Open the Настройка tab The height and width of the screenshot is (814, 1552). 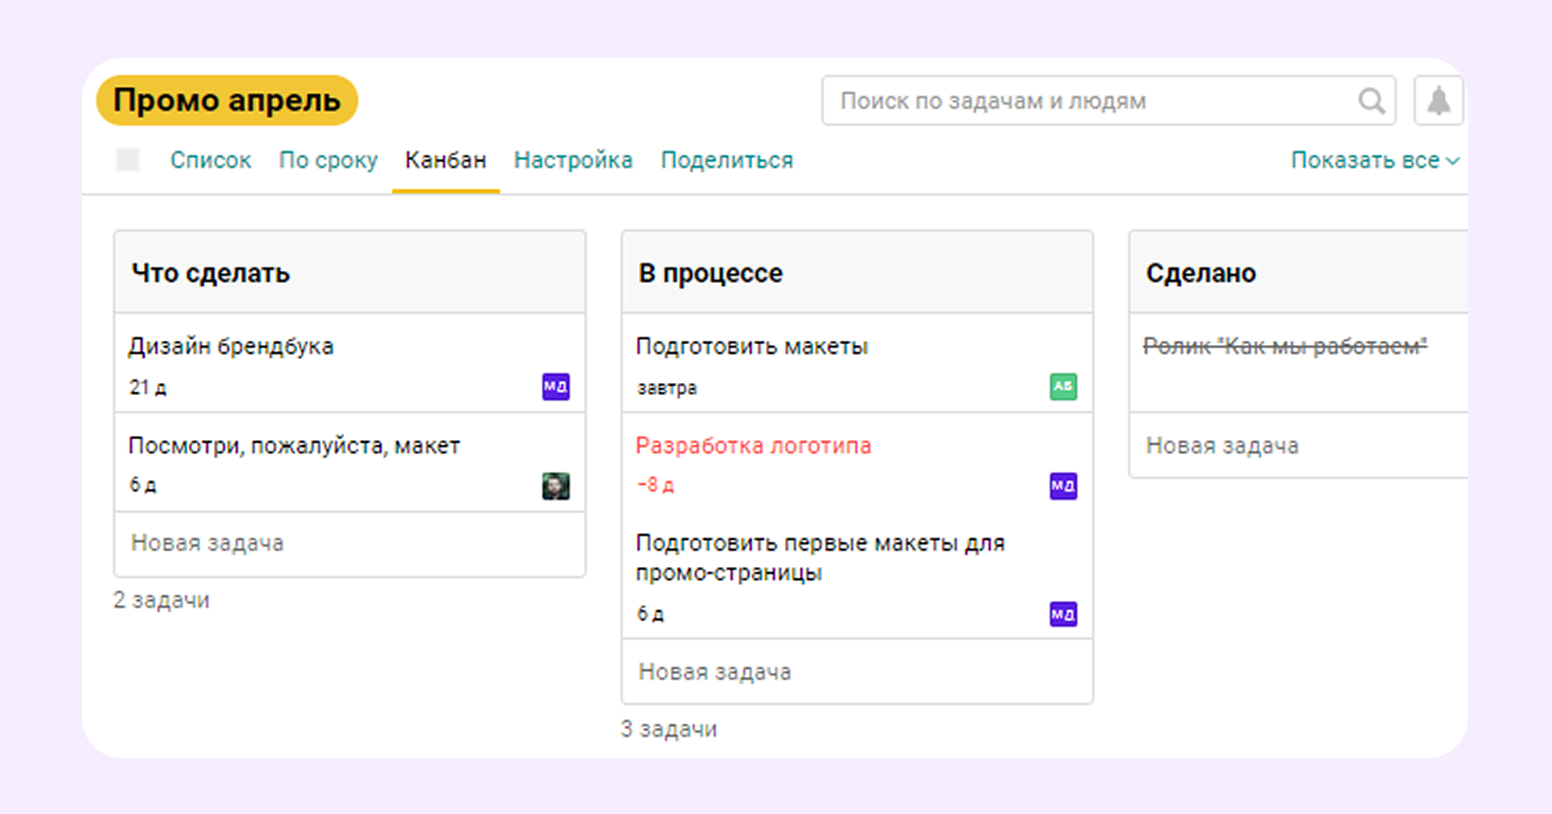pos(573,160)
